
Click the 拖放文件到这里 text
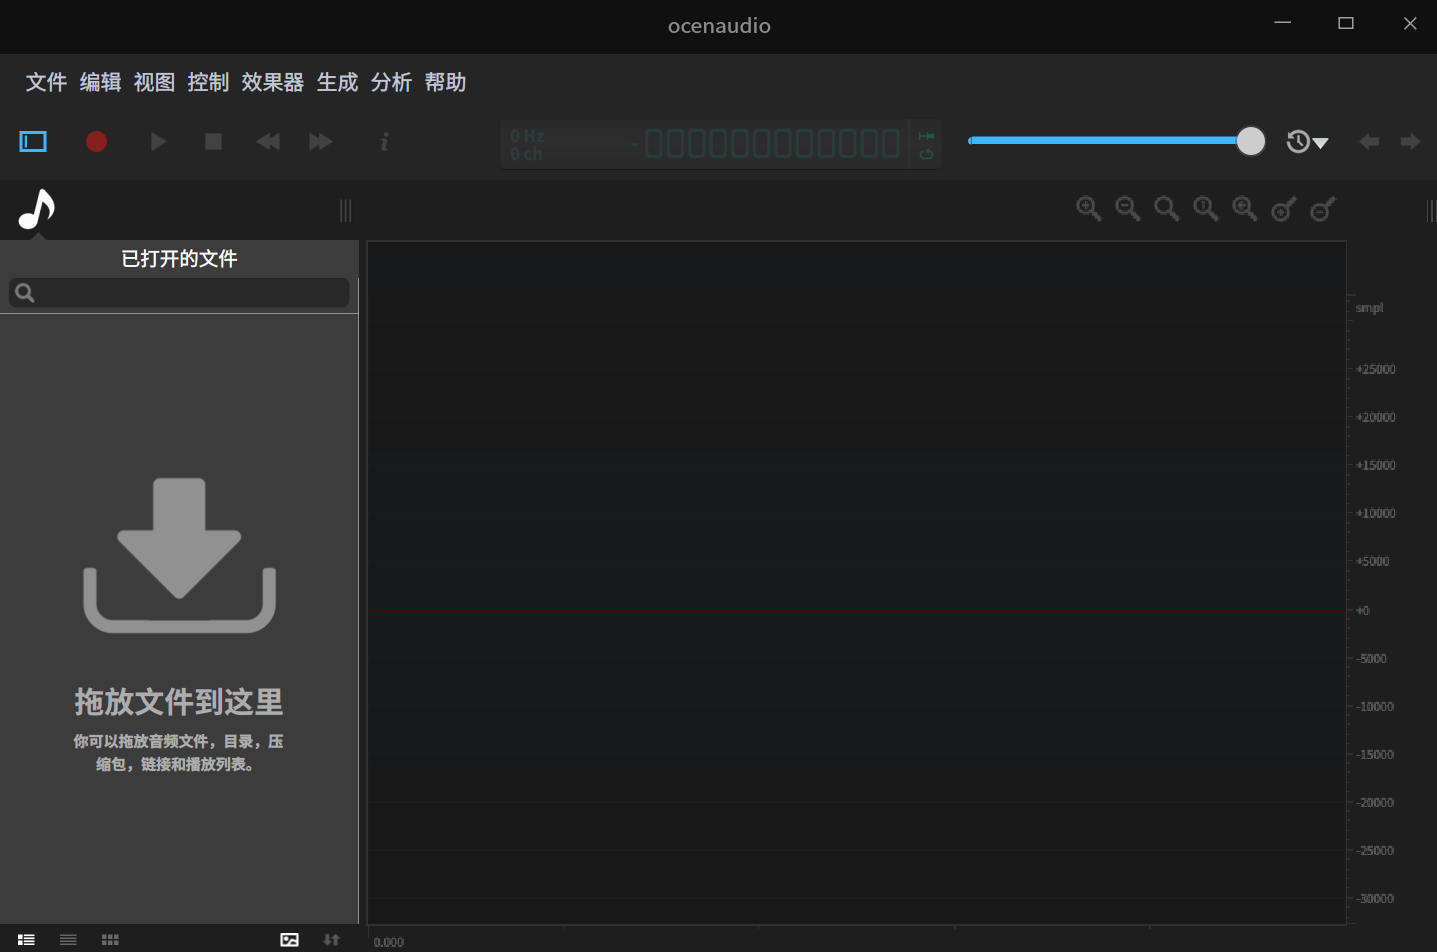[x=179, y=702]
